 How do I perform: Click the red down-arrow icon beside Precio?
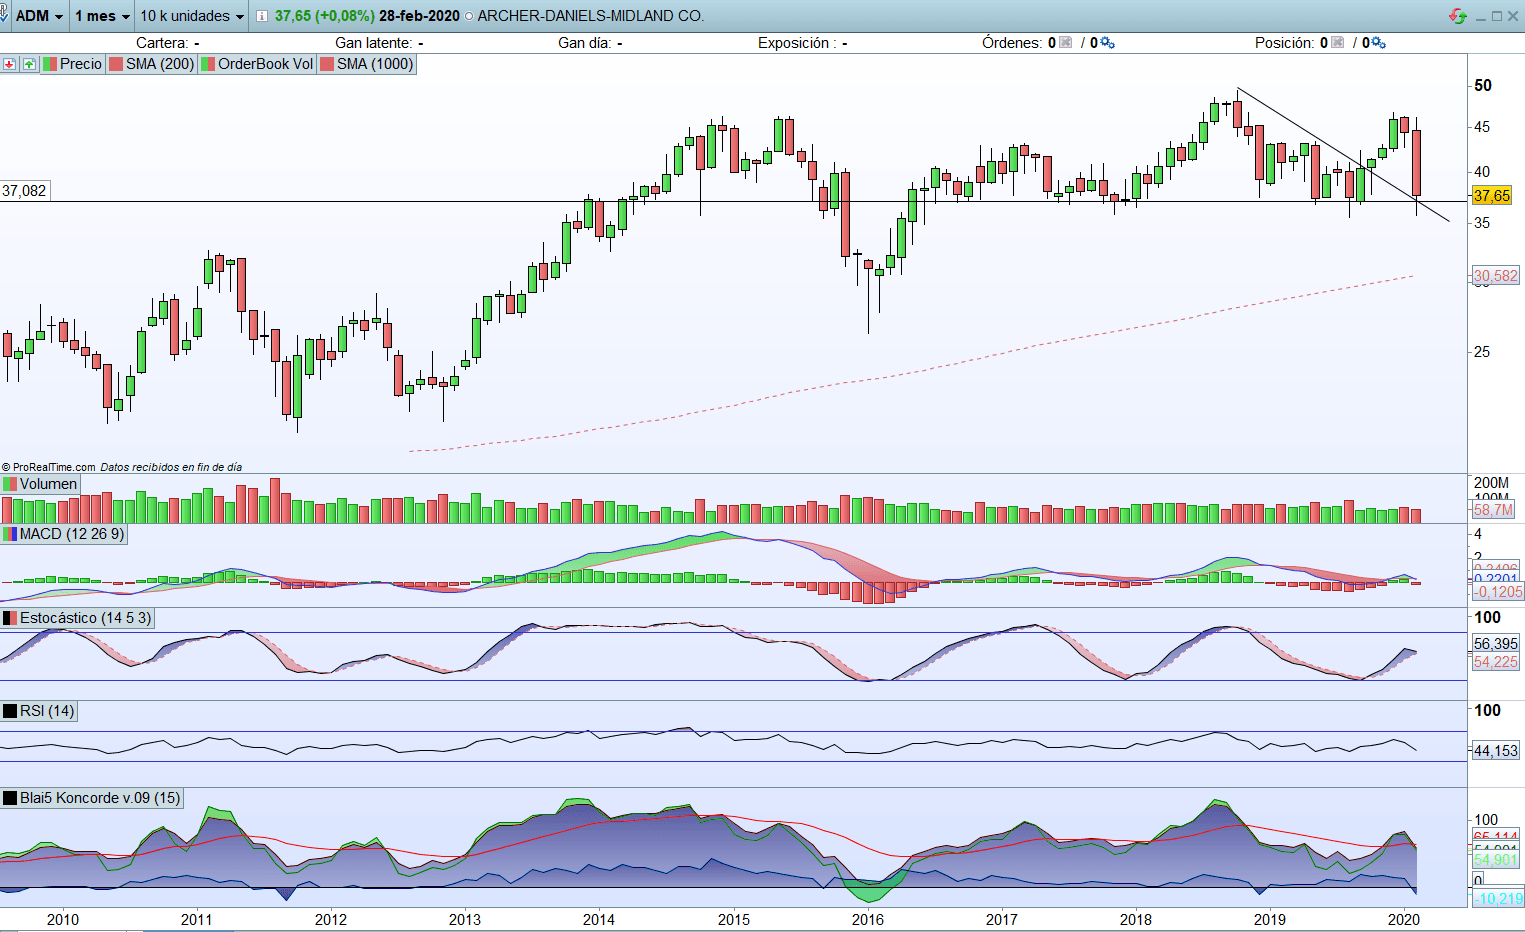pos(10,64)
